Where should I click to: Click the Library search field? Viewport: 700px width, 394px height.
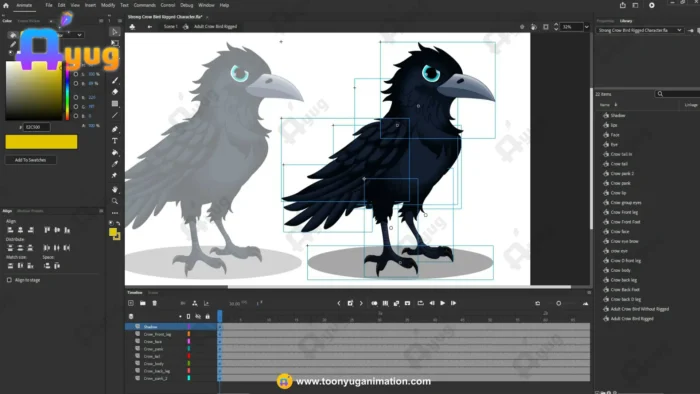coord(679,94)
